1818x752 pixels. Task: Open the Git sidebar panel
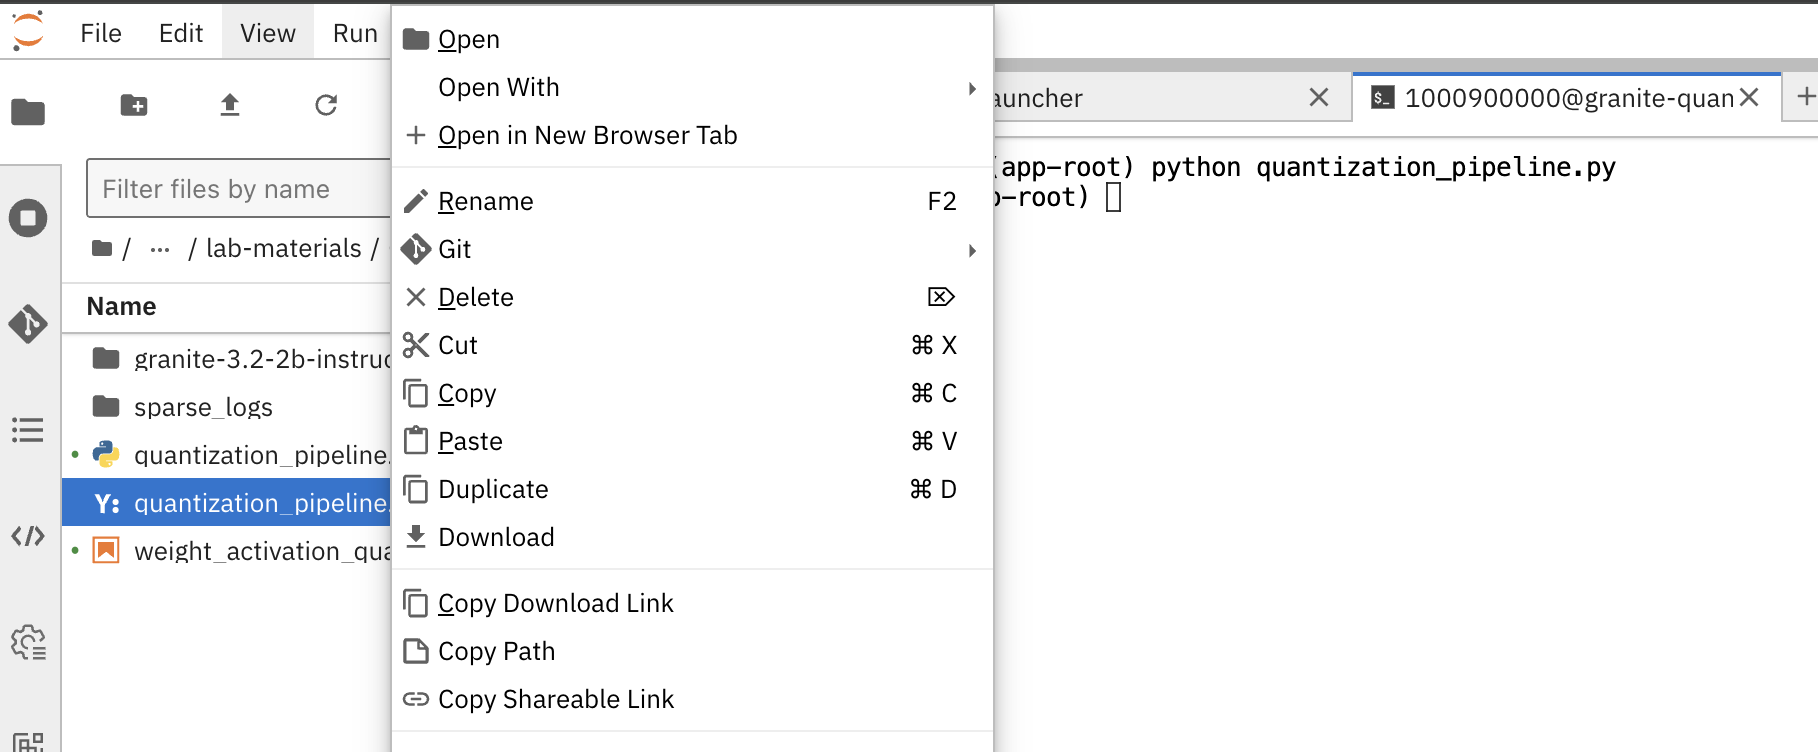coord(28,324)
